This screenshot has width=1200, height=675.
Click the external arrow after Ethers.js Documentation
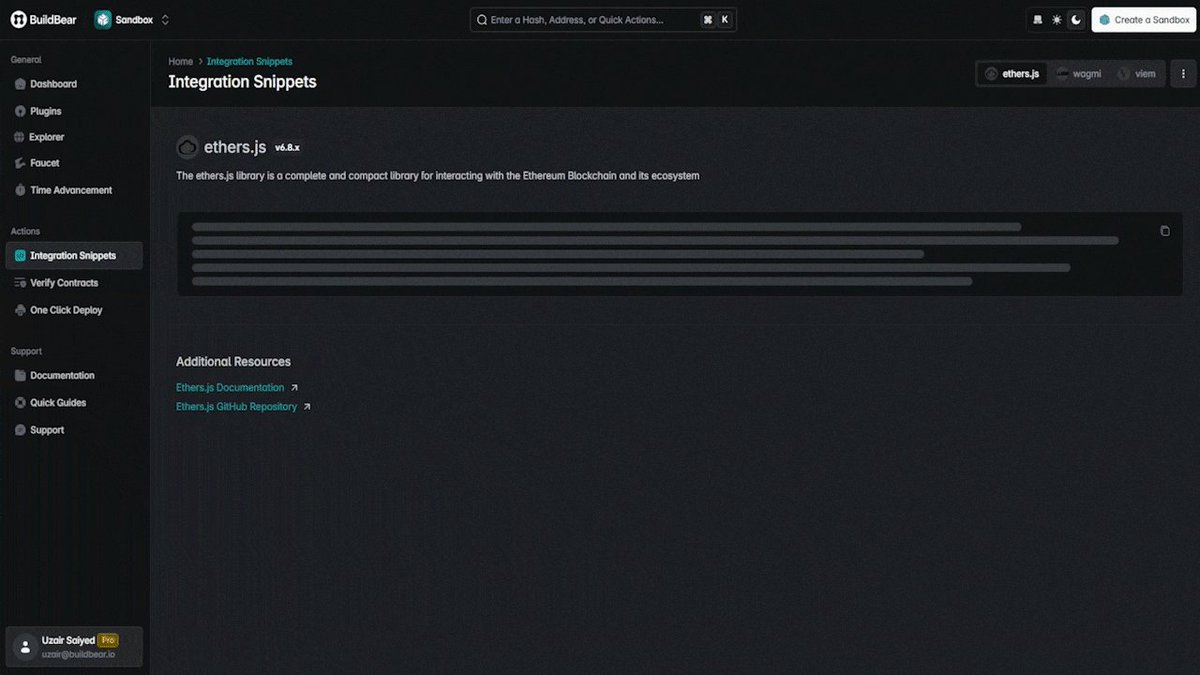(x=294, y=388)
